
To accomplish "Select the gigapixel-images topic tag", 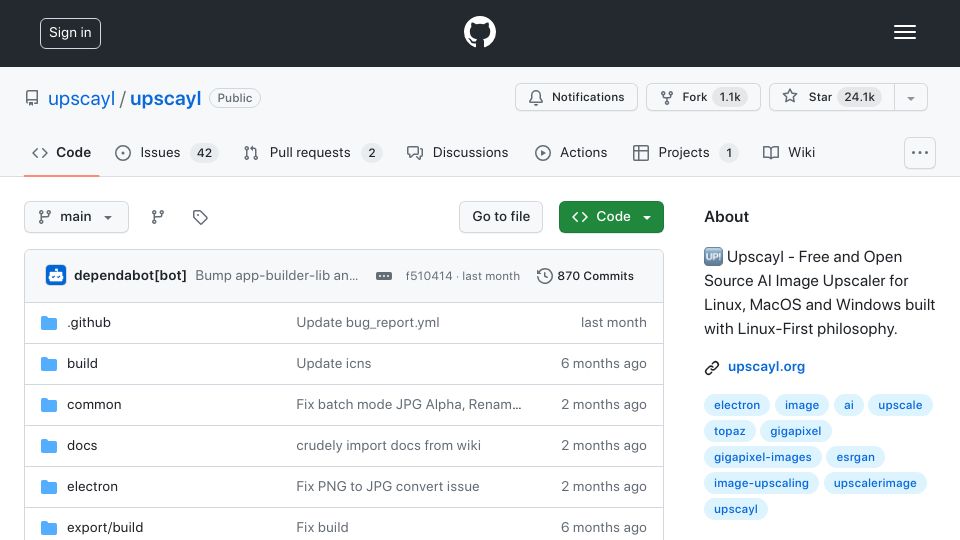I will click(762, 457).
